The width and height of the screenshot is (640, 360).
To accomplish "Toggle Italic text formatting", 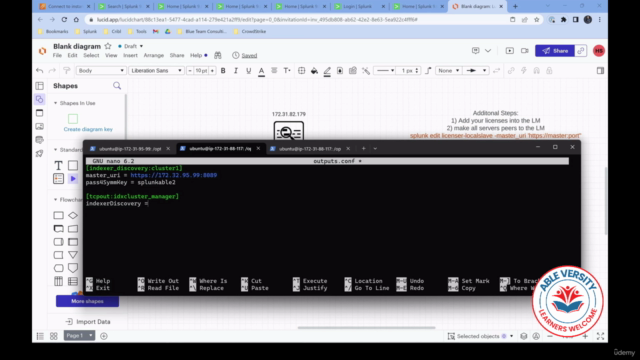I will (x=236, y=71).
